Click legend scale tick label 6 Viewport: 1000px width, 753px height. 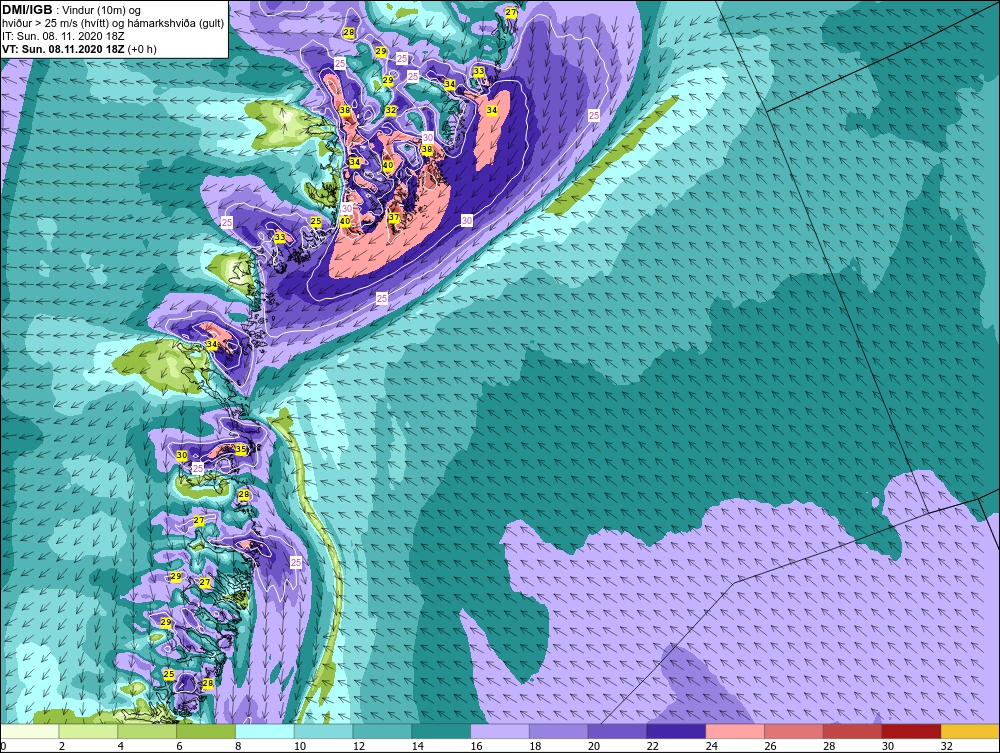(x=179, y=746)
